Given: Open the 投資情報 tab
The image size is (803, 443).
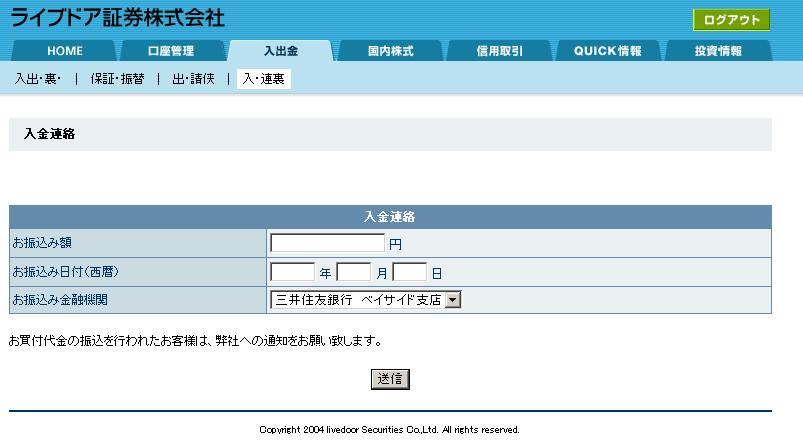Looking at the screenshot, I should [718, 51].
